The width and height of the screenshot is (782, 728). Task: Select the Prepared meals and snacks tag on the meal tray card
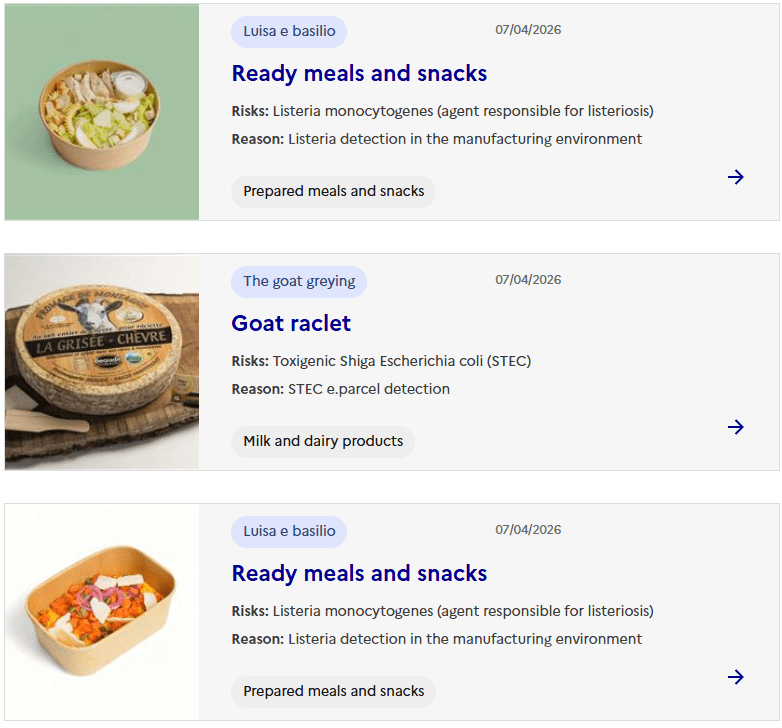(x=333, y=691)
